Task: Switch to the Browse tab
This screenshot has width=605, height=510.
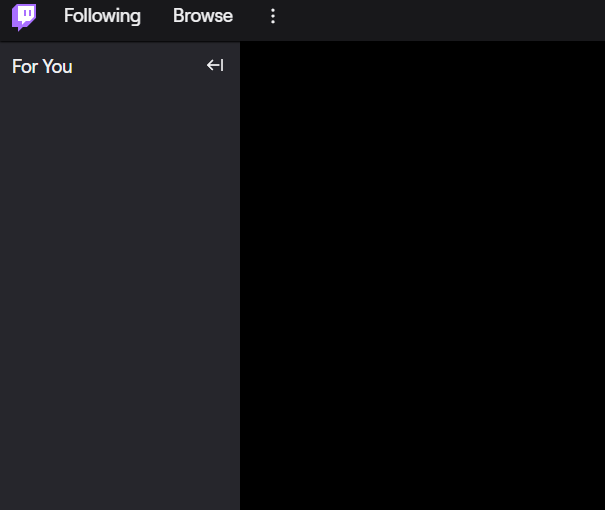Action: click(x=203, y=16)
